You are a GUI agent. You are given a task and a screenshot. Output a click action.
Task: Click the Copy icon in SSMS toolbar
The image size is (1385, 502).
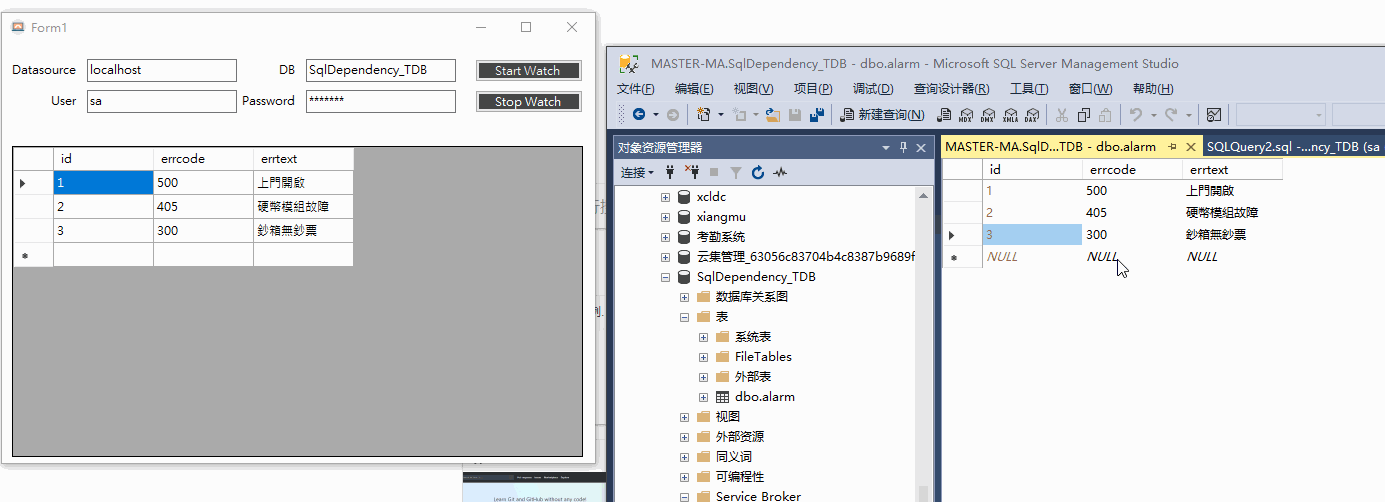1084,115
